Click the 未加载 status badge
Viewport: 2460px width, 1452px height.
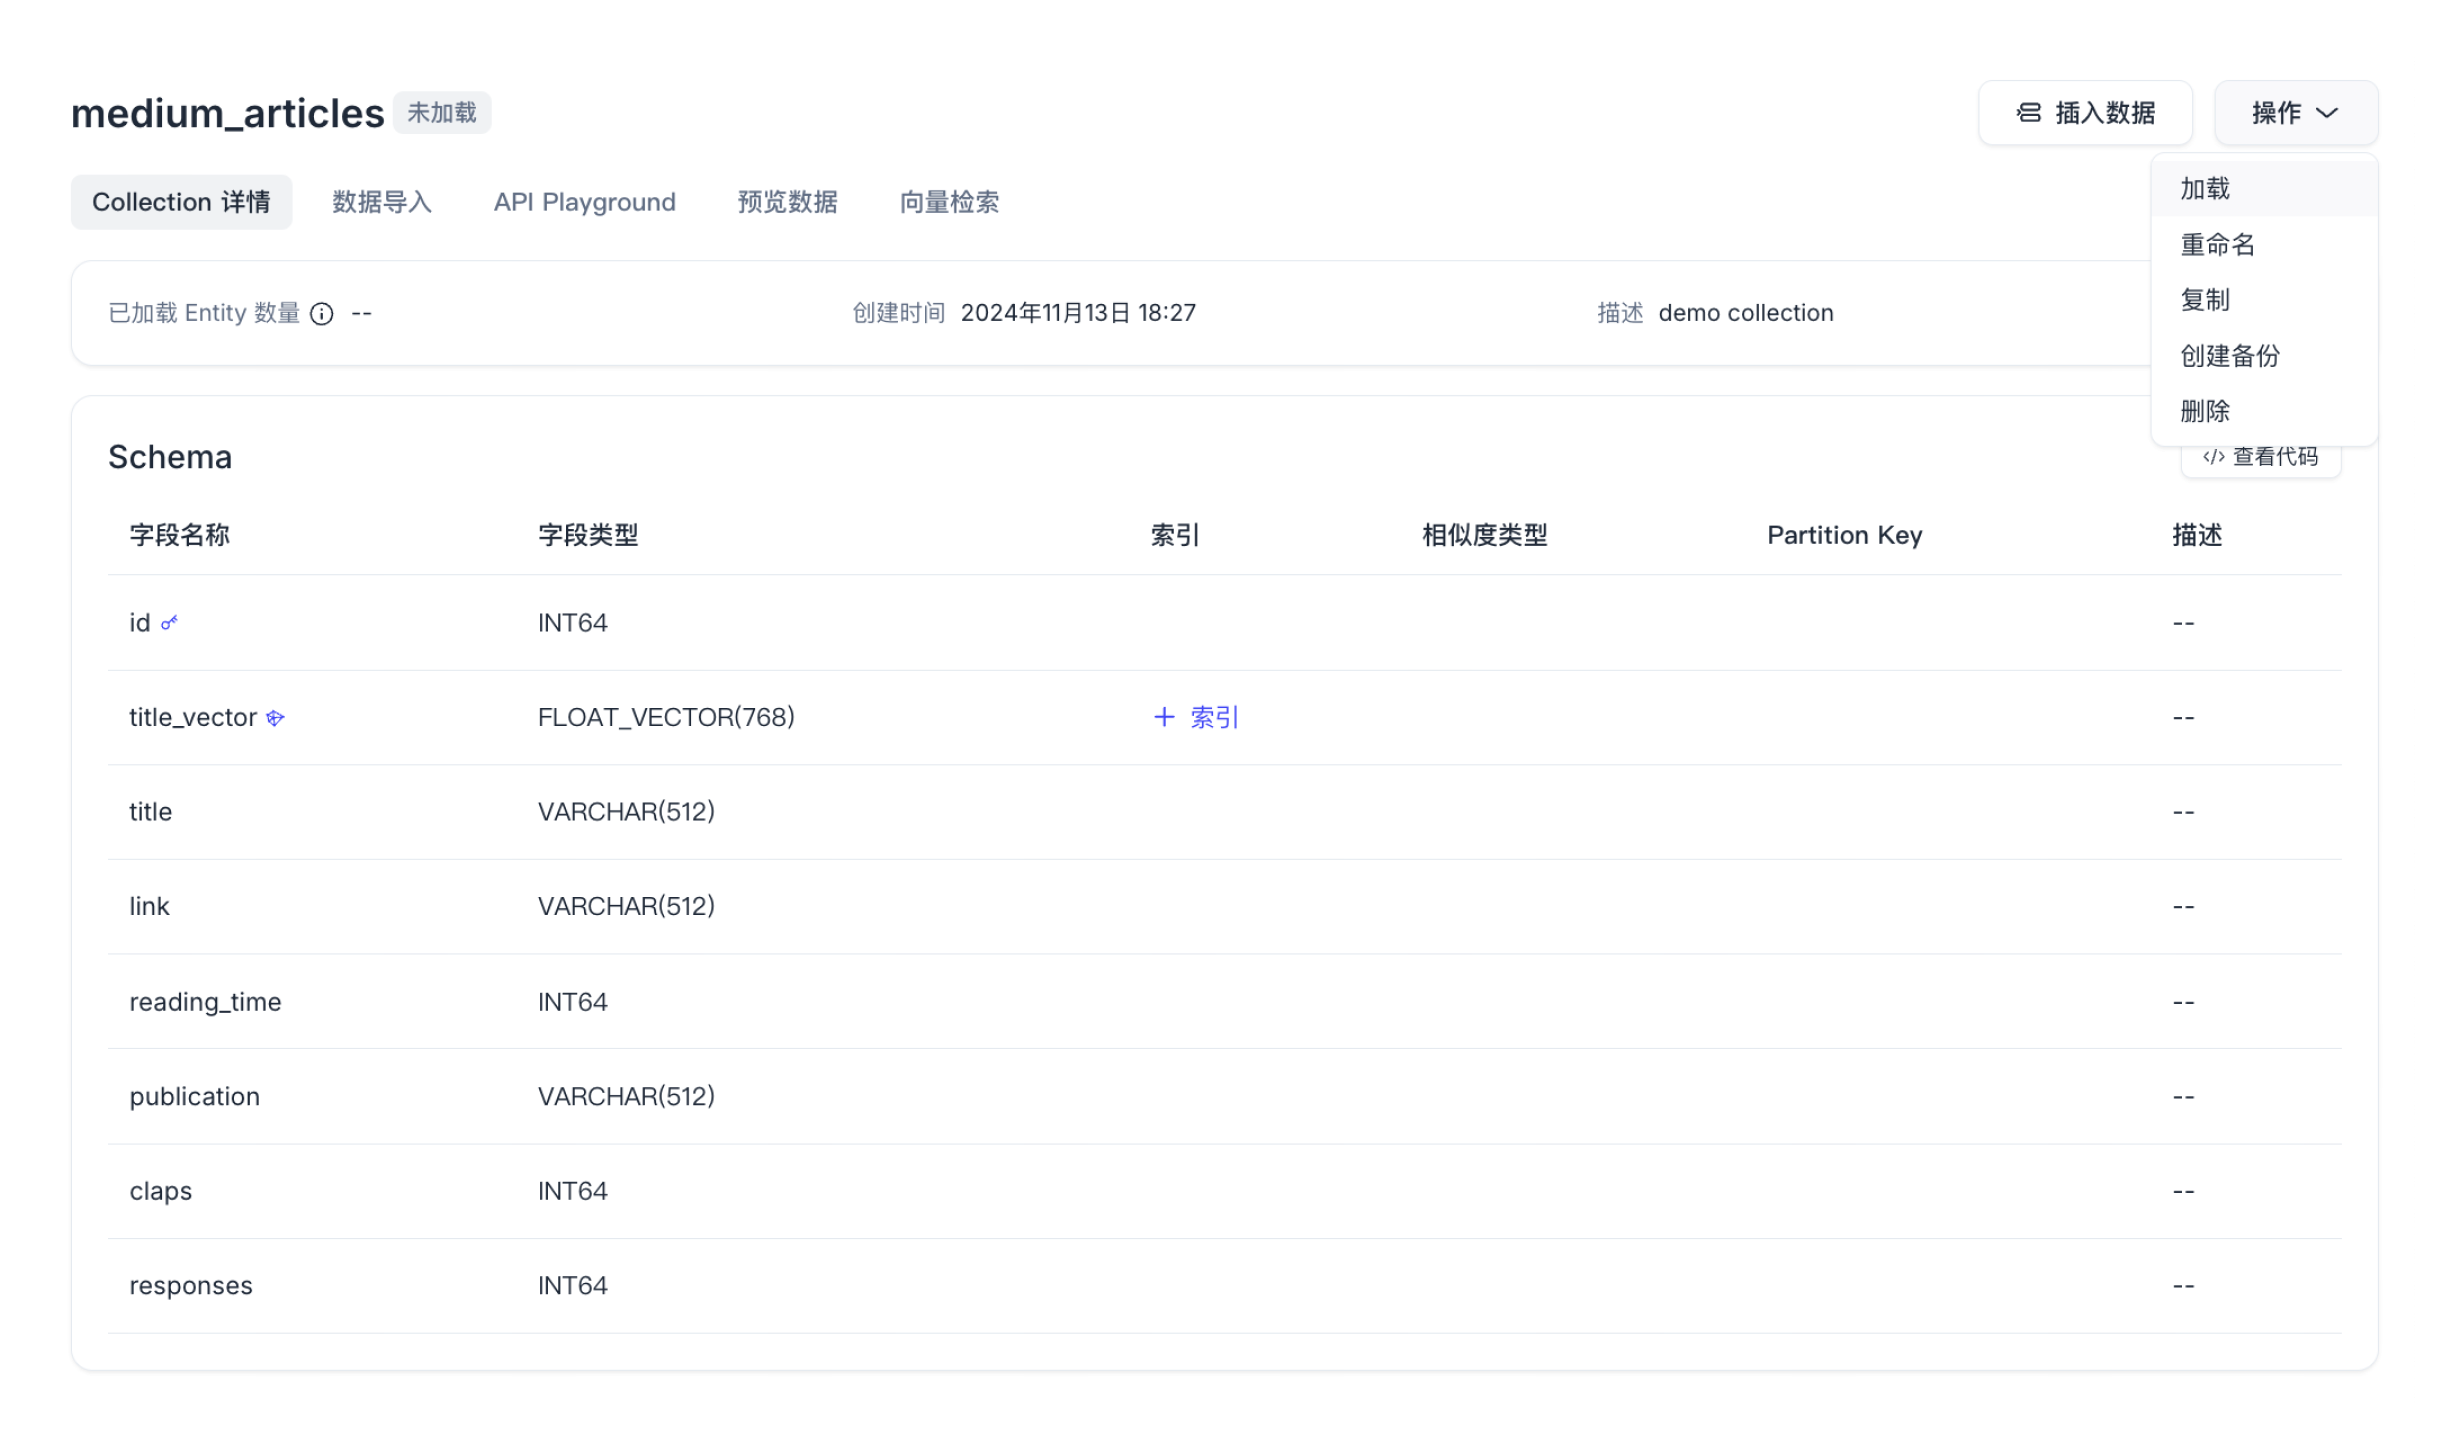point(441,113)
